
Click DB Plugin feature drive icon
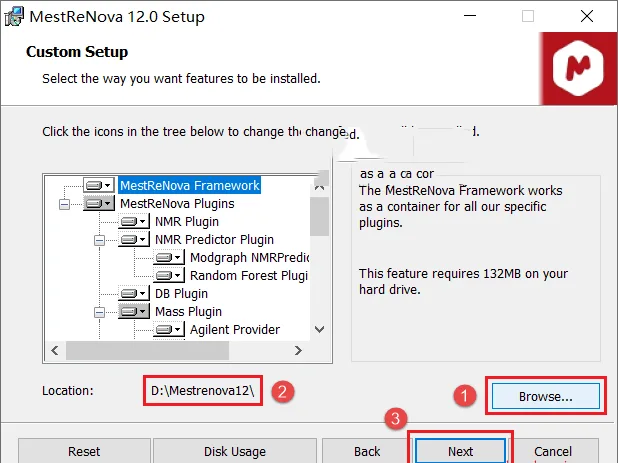coord(134,293)
